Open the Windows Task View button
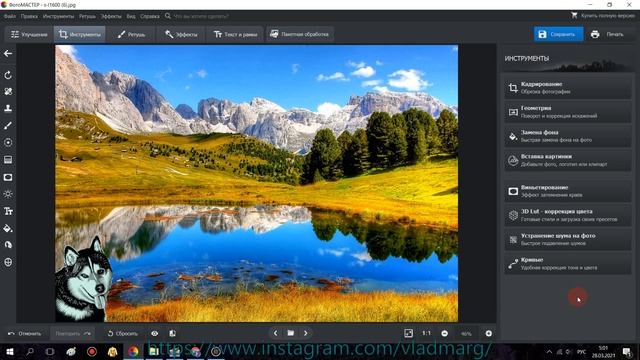 (50, 351)
